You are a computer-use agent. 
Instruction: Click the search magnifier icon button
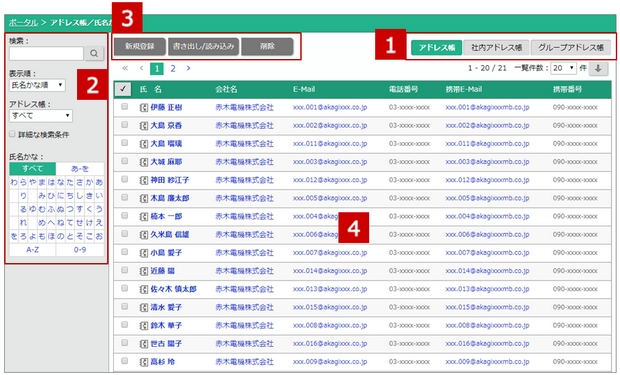[x=94, y=53]
